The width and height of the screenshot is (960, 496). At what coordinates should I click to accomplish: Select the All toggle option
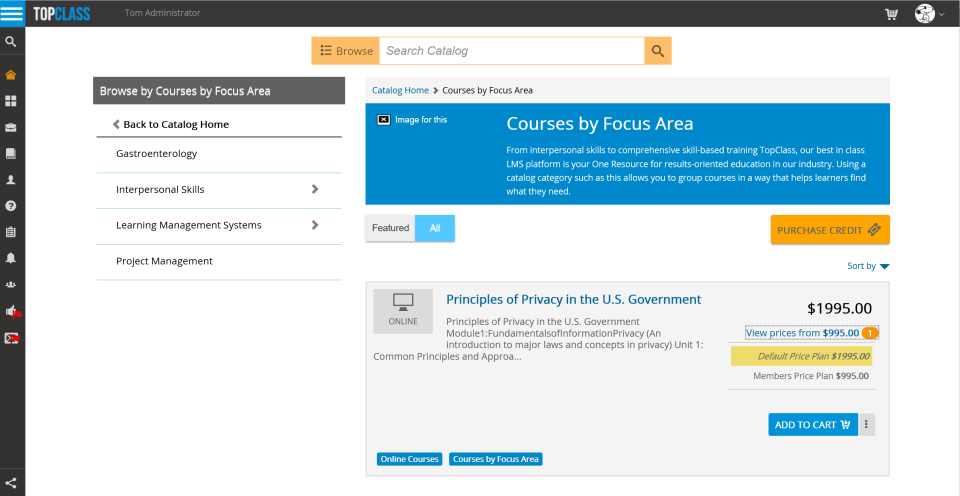(435, 228)
